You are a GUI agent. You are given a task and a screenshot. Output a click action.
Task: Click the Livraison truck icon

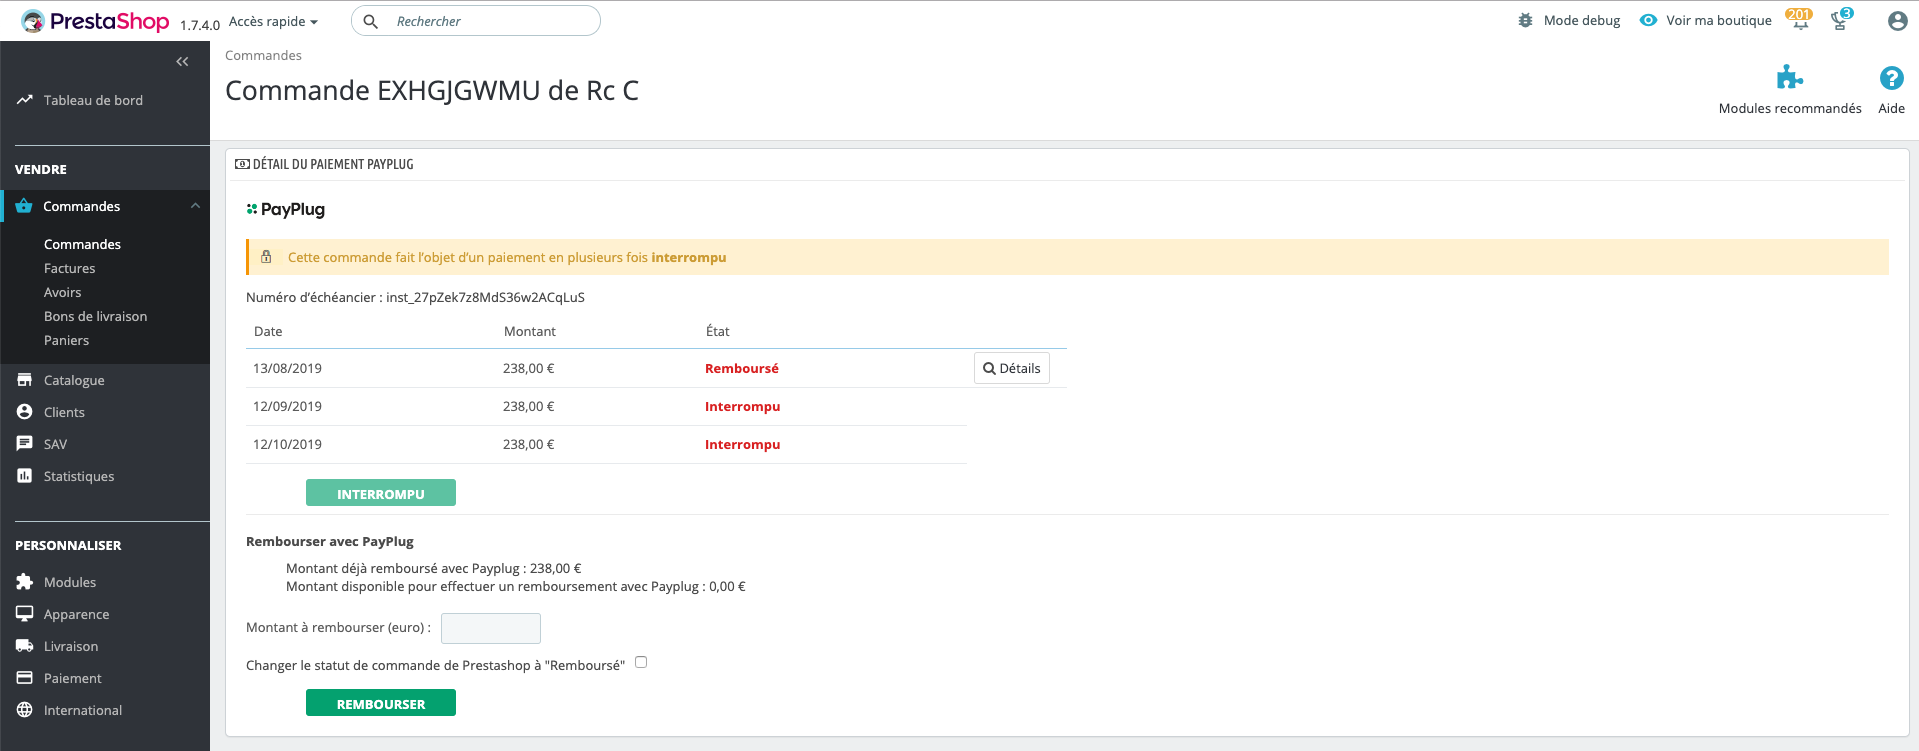[25, 646]
